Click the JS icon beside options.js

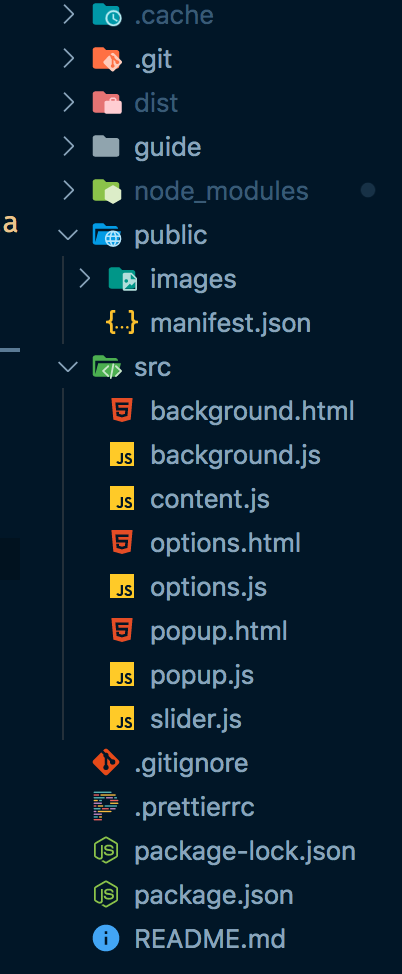[x=122, y=588]
